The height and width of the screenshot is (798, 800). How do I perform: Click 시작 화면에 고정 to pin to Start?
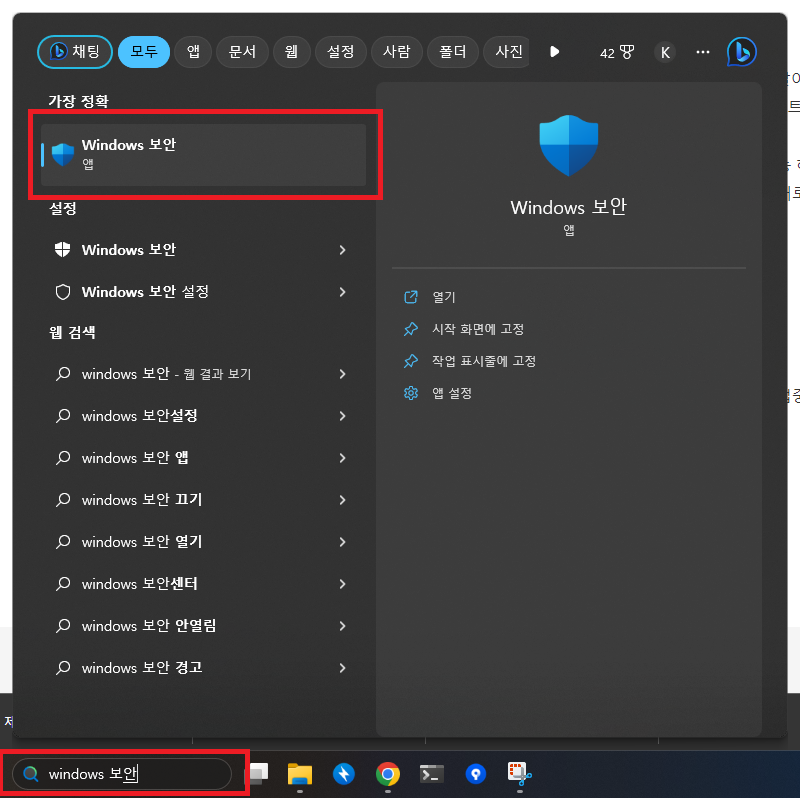point(478,329)
